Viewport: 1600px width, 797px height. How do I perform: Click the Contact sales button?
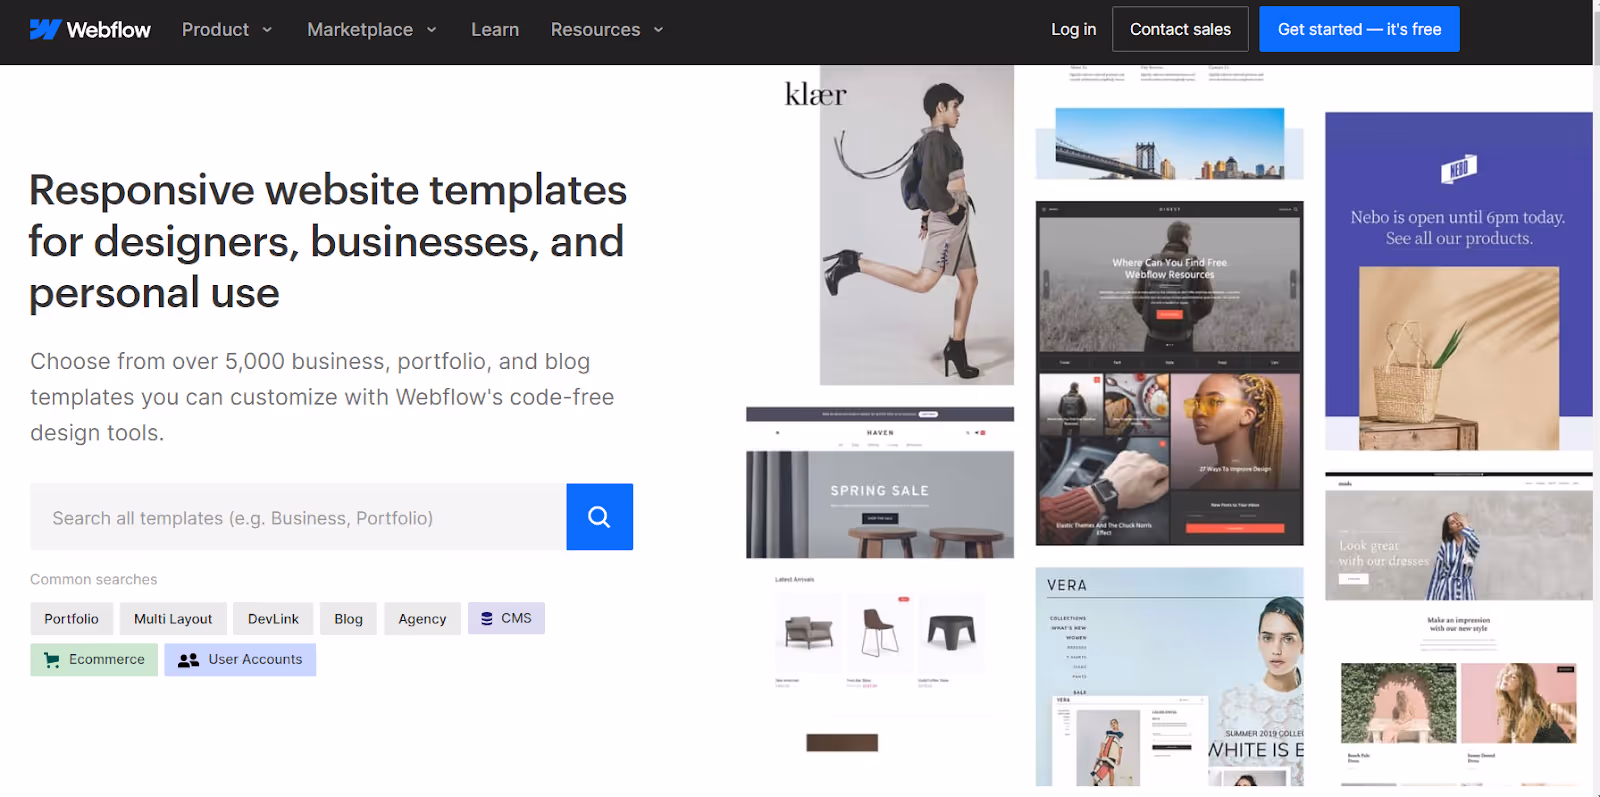click(1180, 29)
